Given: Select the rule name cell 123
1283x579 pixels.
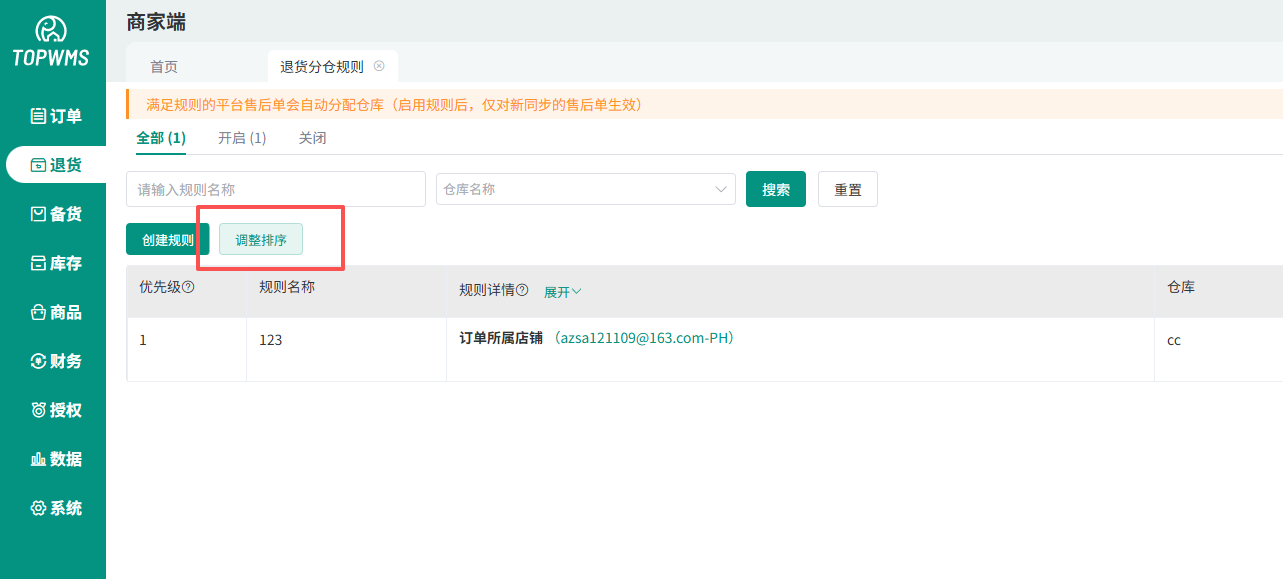Looking at the screenshot, I should [270, 340].
